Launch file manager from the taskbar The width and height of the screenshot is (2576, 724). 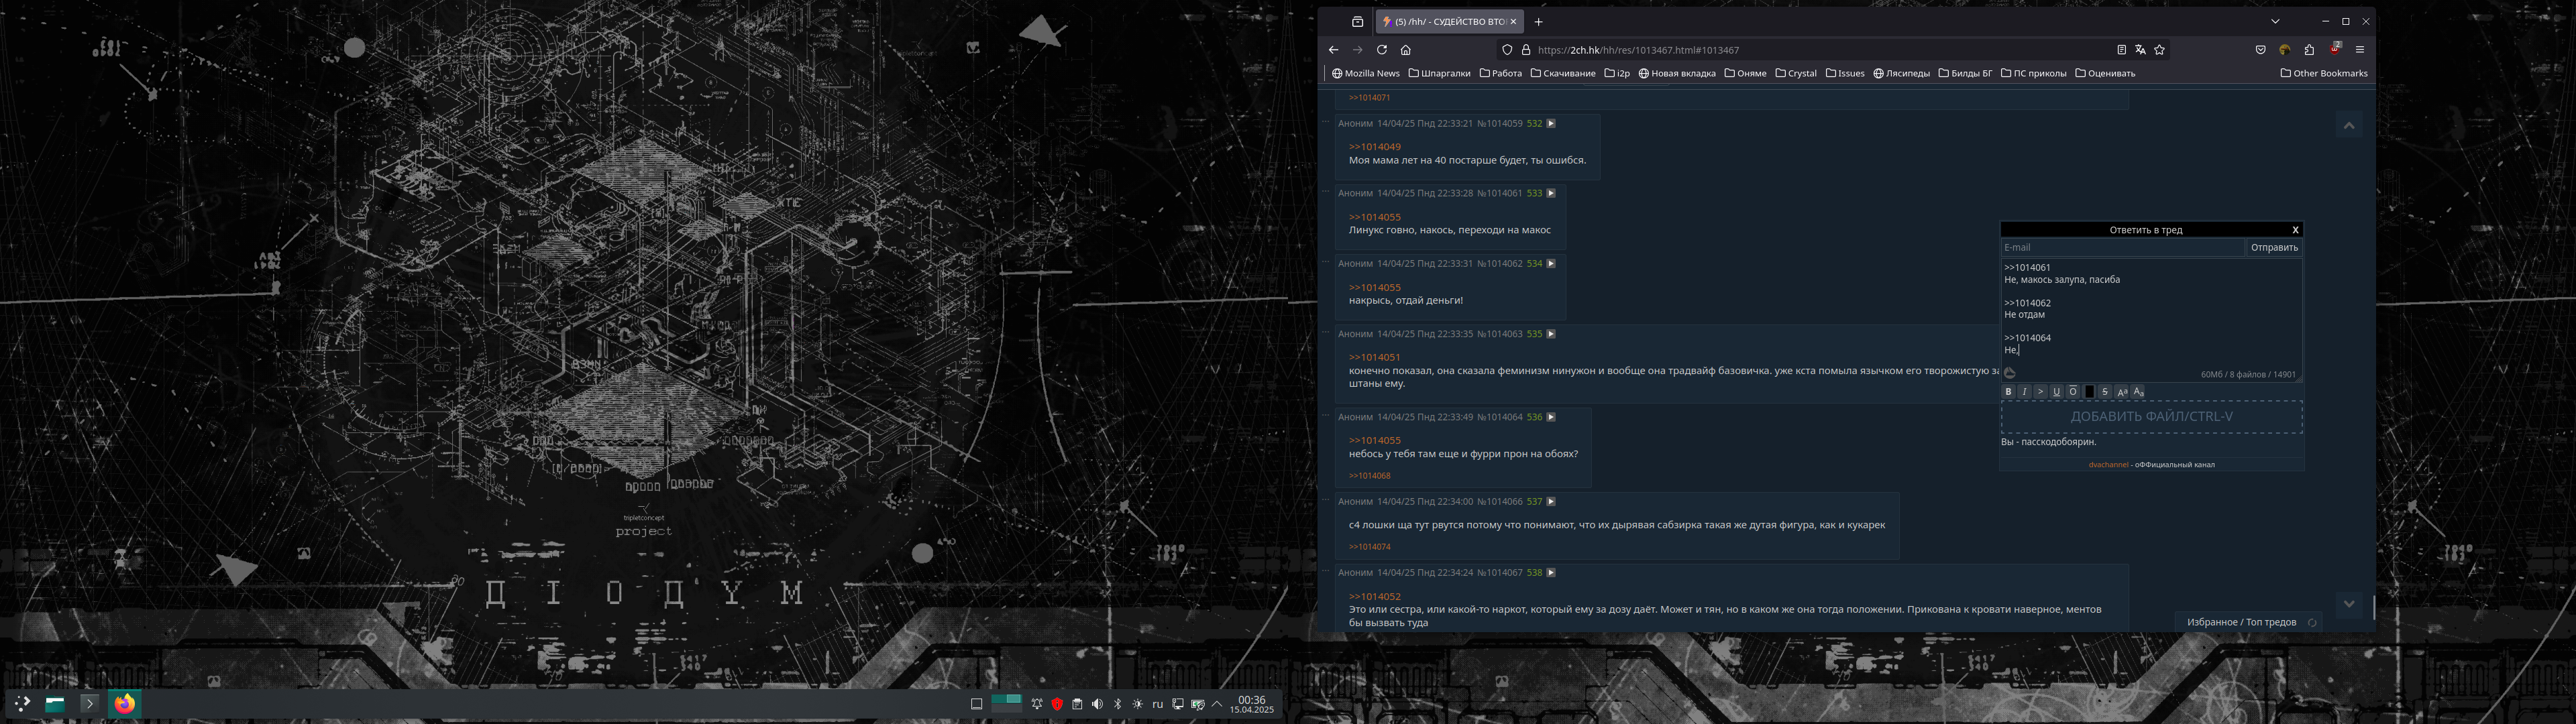click(x=56, y=704)
